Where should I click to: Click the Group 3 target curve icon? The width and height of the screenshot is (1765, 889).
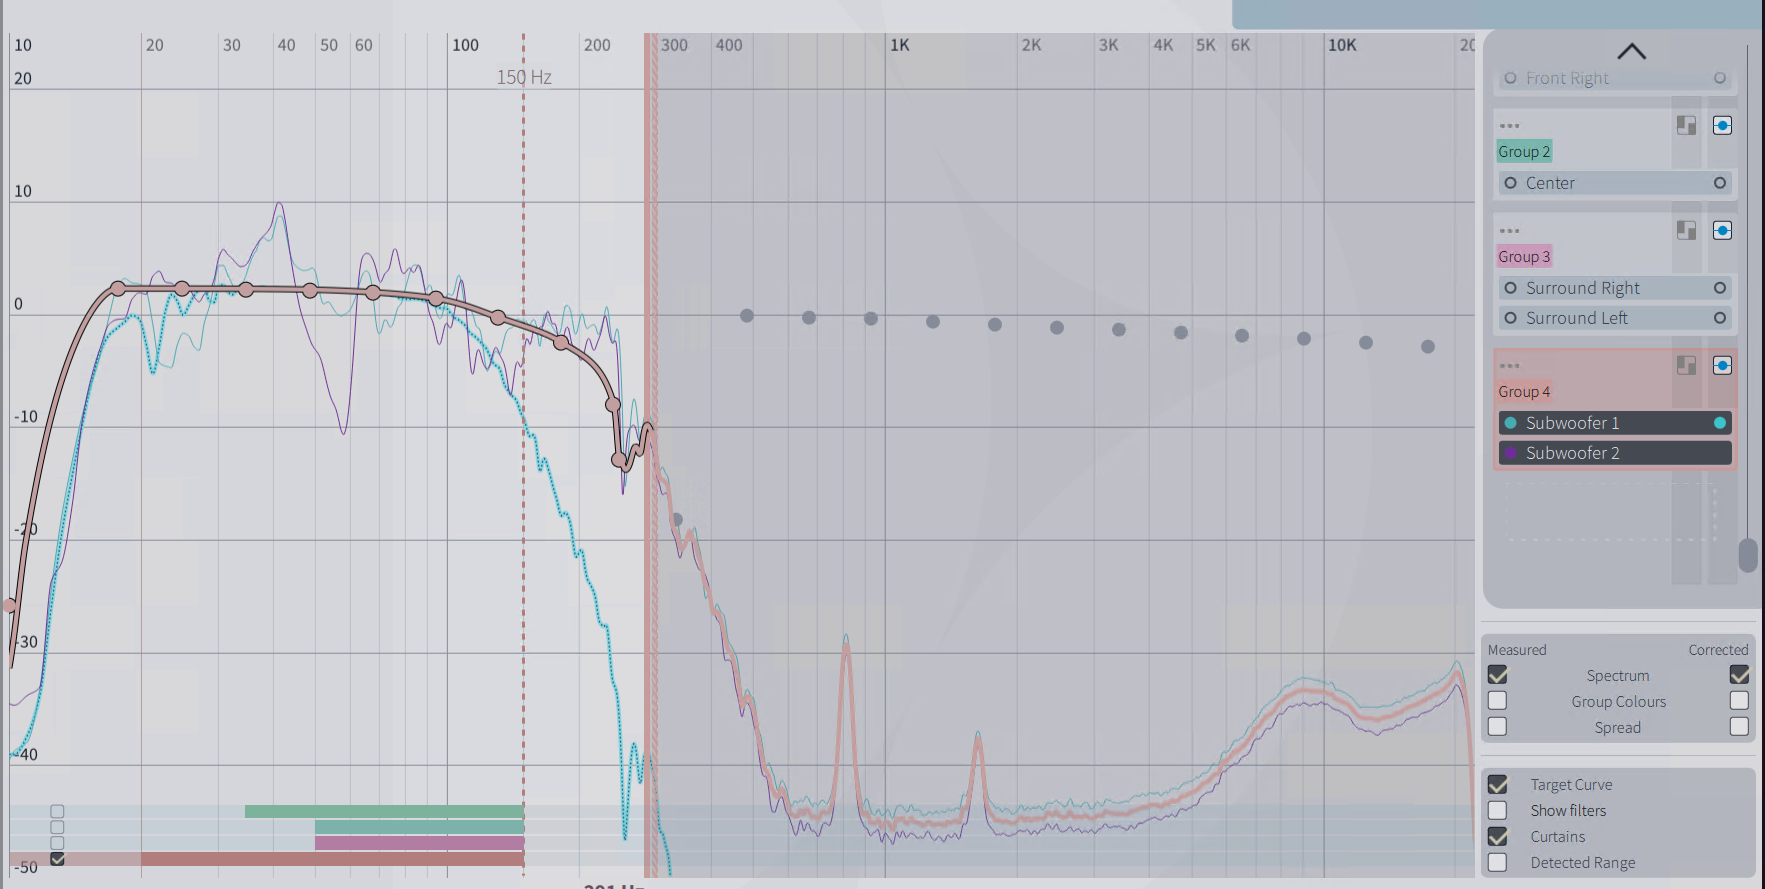pos(1722,231)
